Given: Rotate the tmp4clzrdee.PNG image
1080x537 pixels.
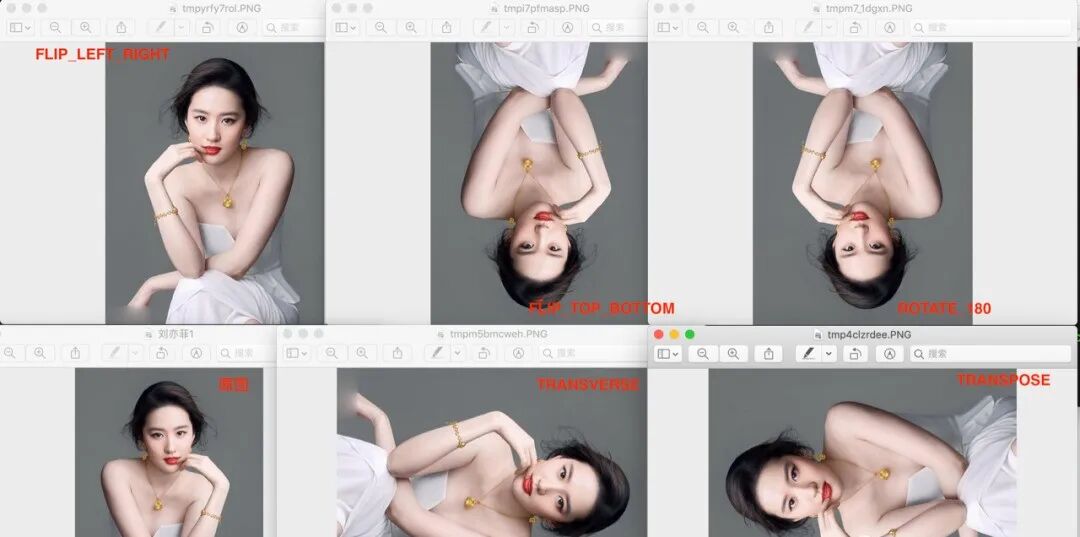Looking at the screenshot, I should click(x=855, y=354).
